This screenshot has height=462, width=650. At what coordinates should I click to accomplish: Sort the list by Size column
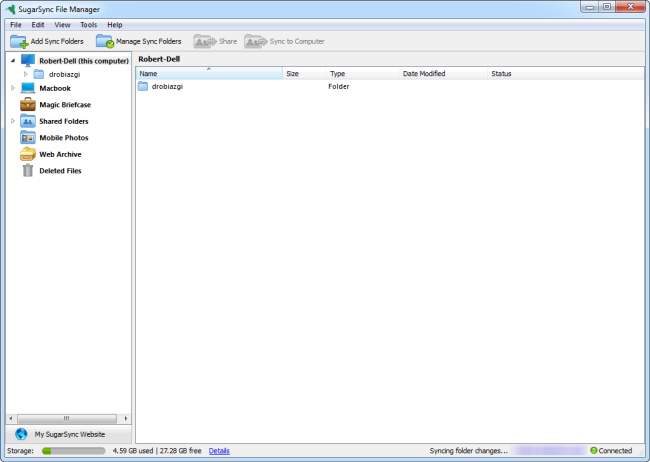[305, 73]
